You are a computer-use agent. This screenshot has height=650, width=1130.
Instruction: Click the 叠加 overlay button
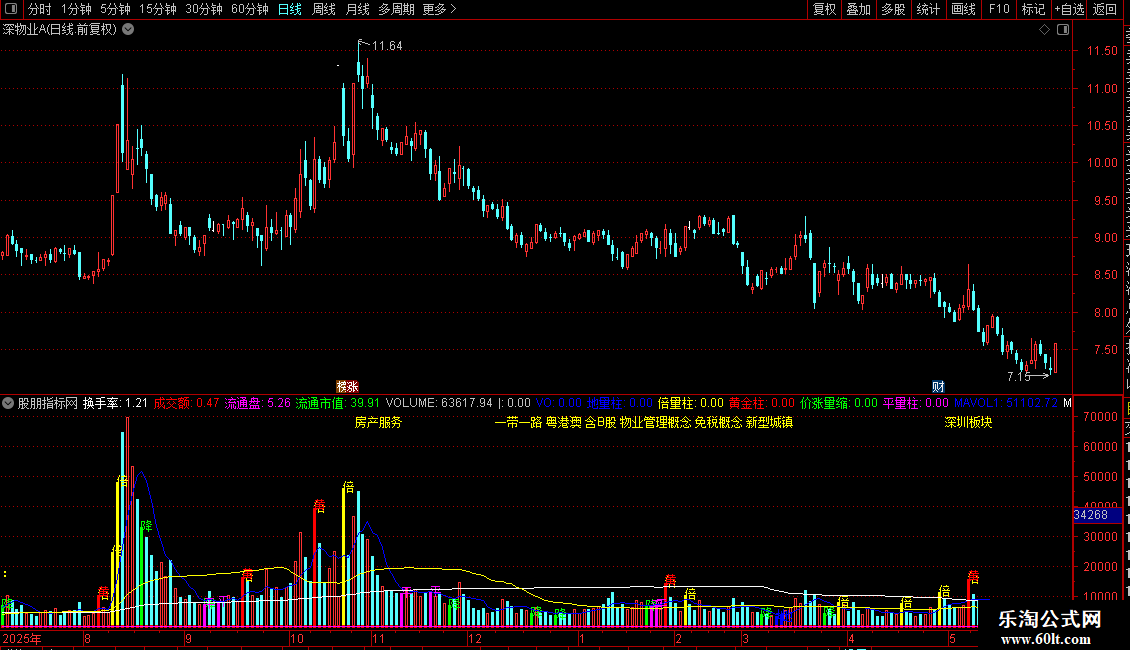[x=858, y=9]
